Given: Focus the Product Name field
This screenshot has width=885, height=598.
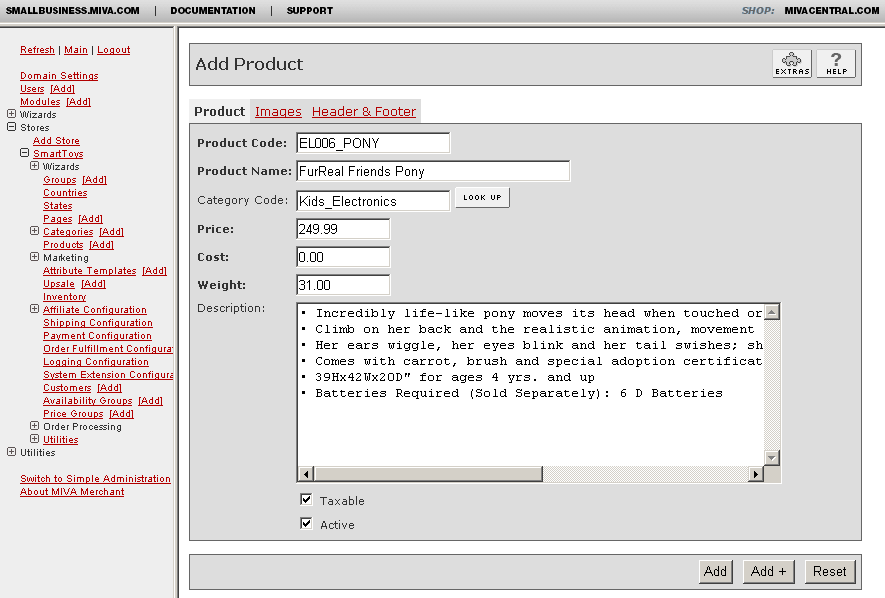Looking at the screenshot, I should click(x=433, y=171).
